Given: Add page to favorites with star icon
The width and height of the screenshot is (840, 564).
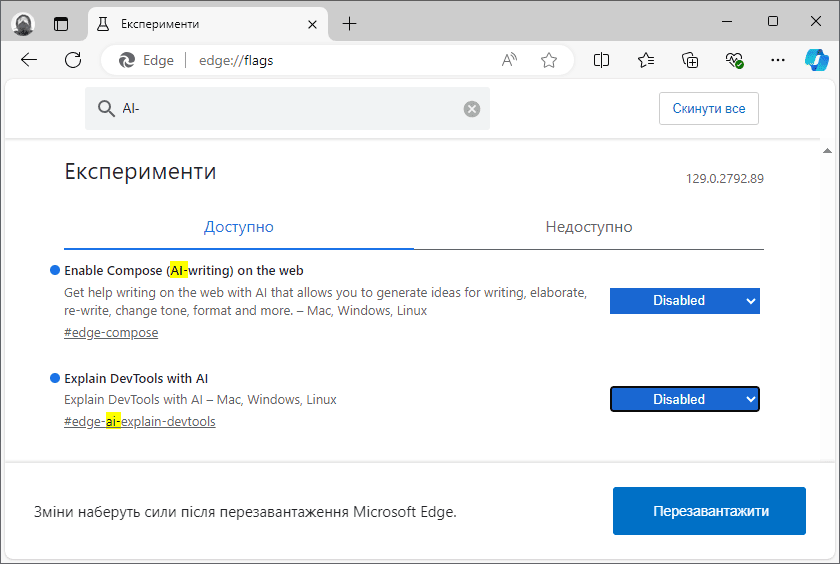Looking at the screenshot, I should pos(549,60).
